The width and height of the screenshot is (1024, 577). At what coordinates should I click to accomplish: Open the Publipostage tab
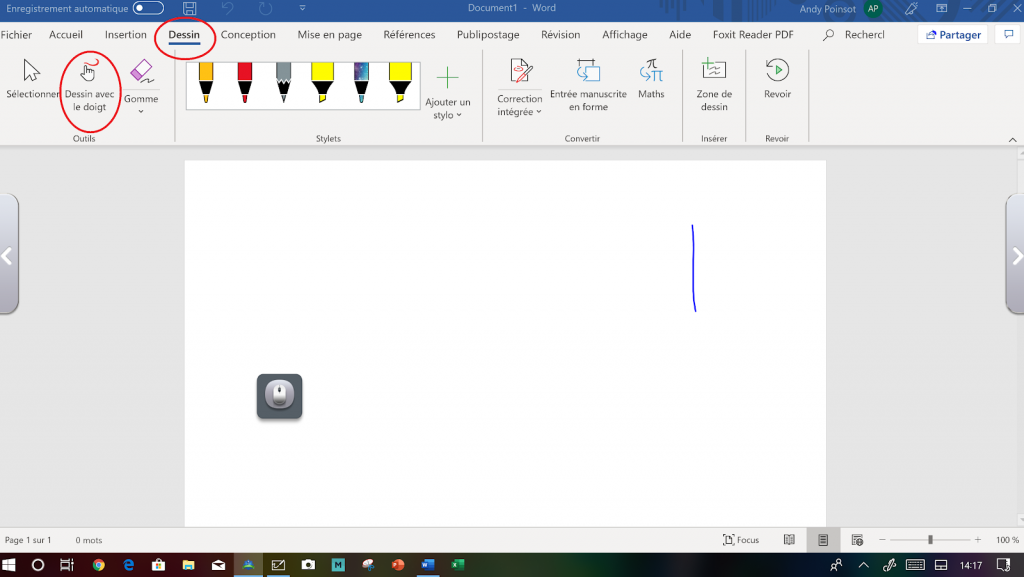[x=488, y=35]
